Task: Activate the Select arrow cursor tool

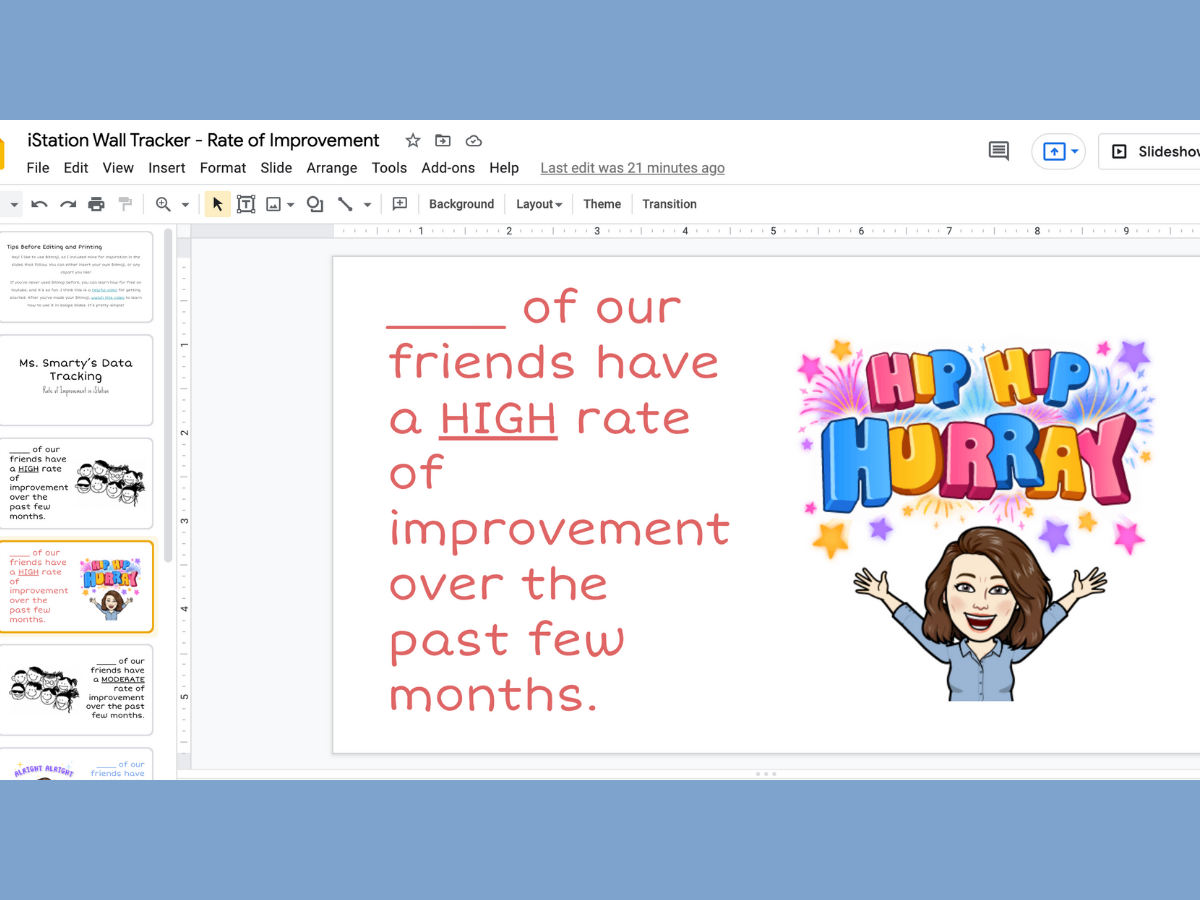Action: pyautogui.click(x=217, y=204)
